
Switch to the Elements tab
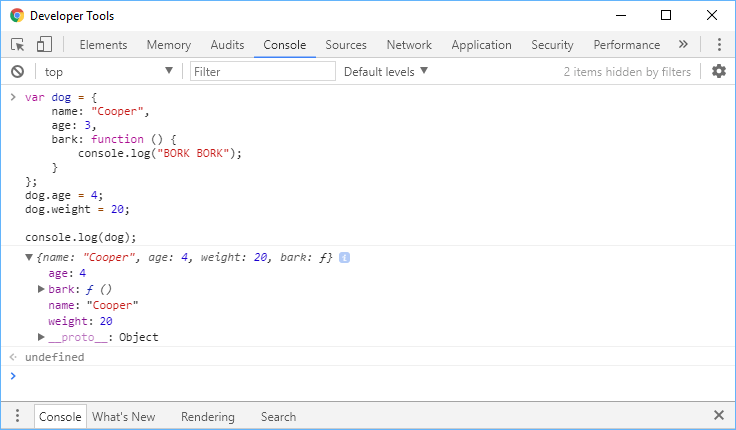point(103,45)
